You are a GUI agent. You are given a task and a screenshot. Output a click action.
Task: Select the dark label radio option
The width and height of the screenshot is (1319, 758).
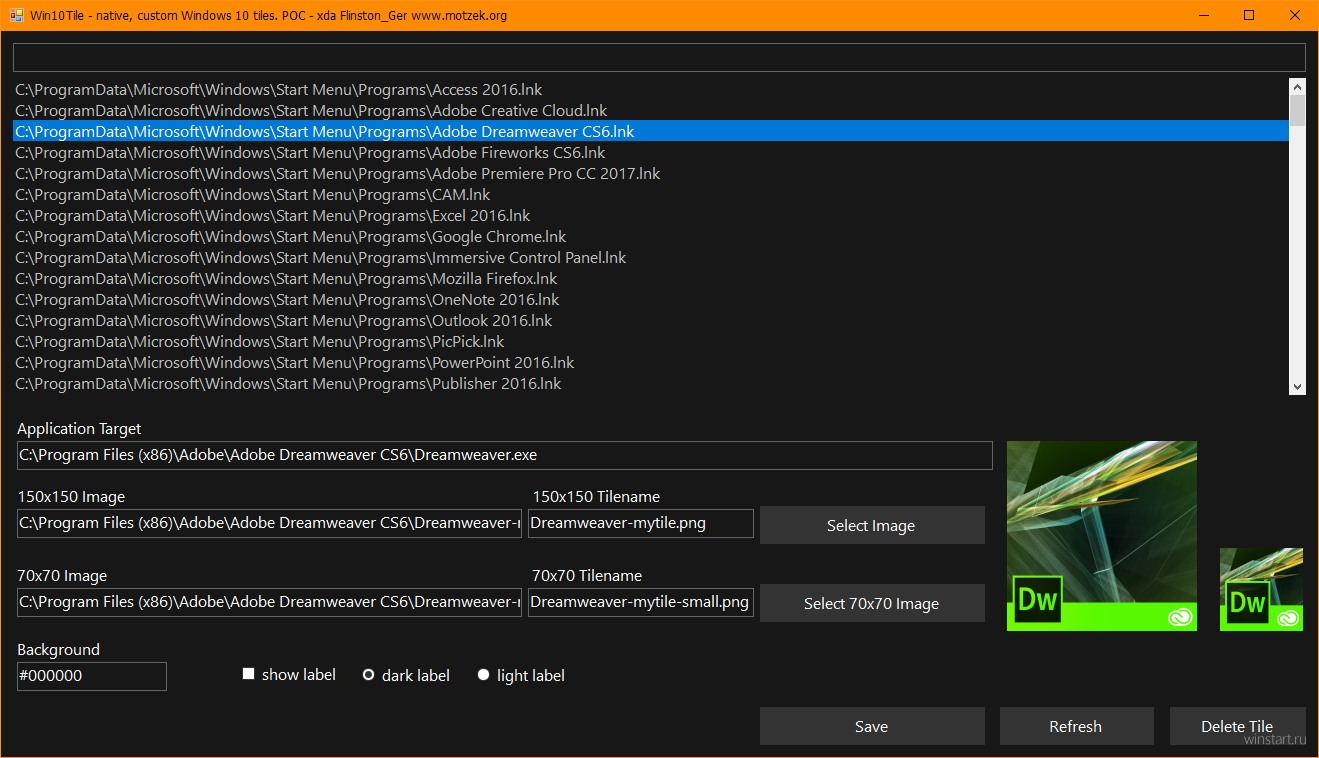pyautogui.click(x=369, y=676)
